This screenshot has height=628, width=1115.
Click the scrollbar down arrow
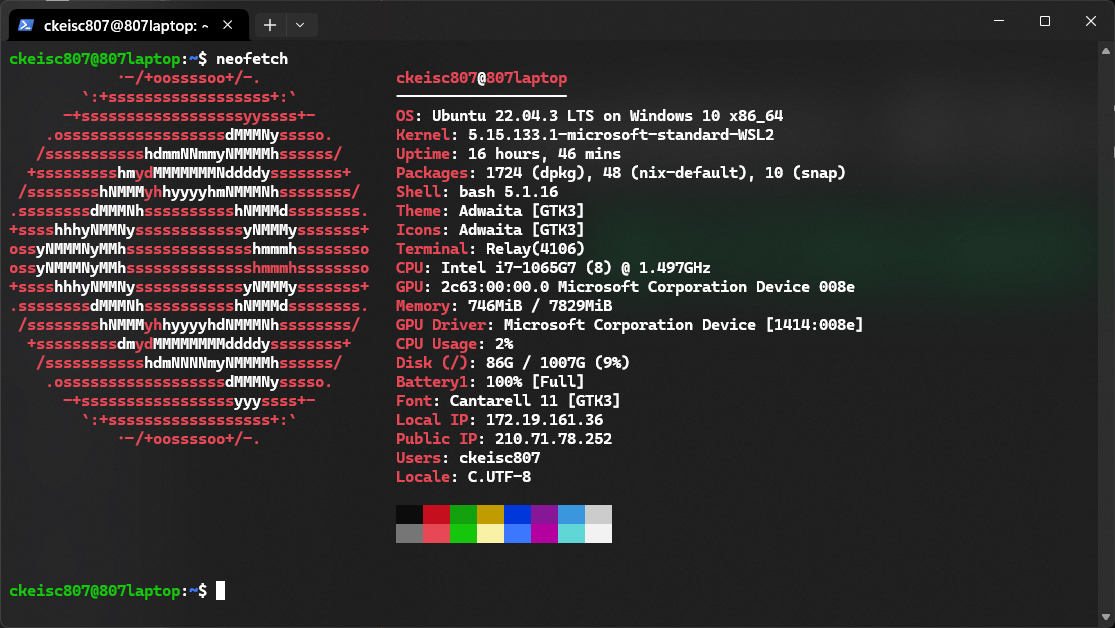pyautogui.click(x=1106, y=617)
